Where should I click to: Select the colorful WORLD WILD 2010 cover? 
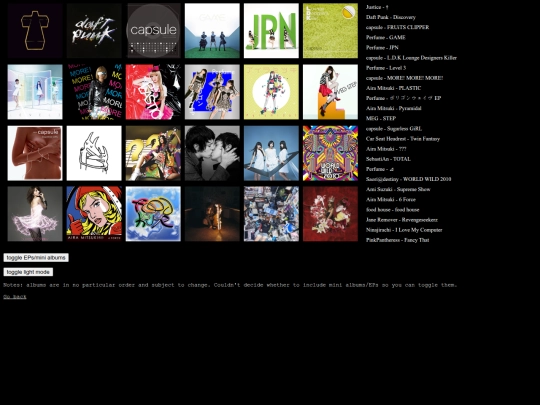[x=330, y=153]
